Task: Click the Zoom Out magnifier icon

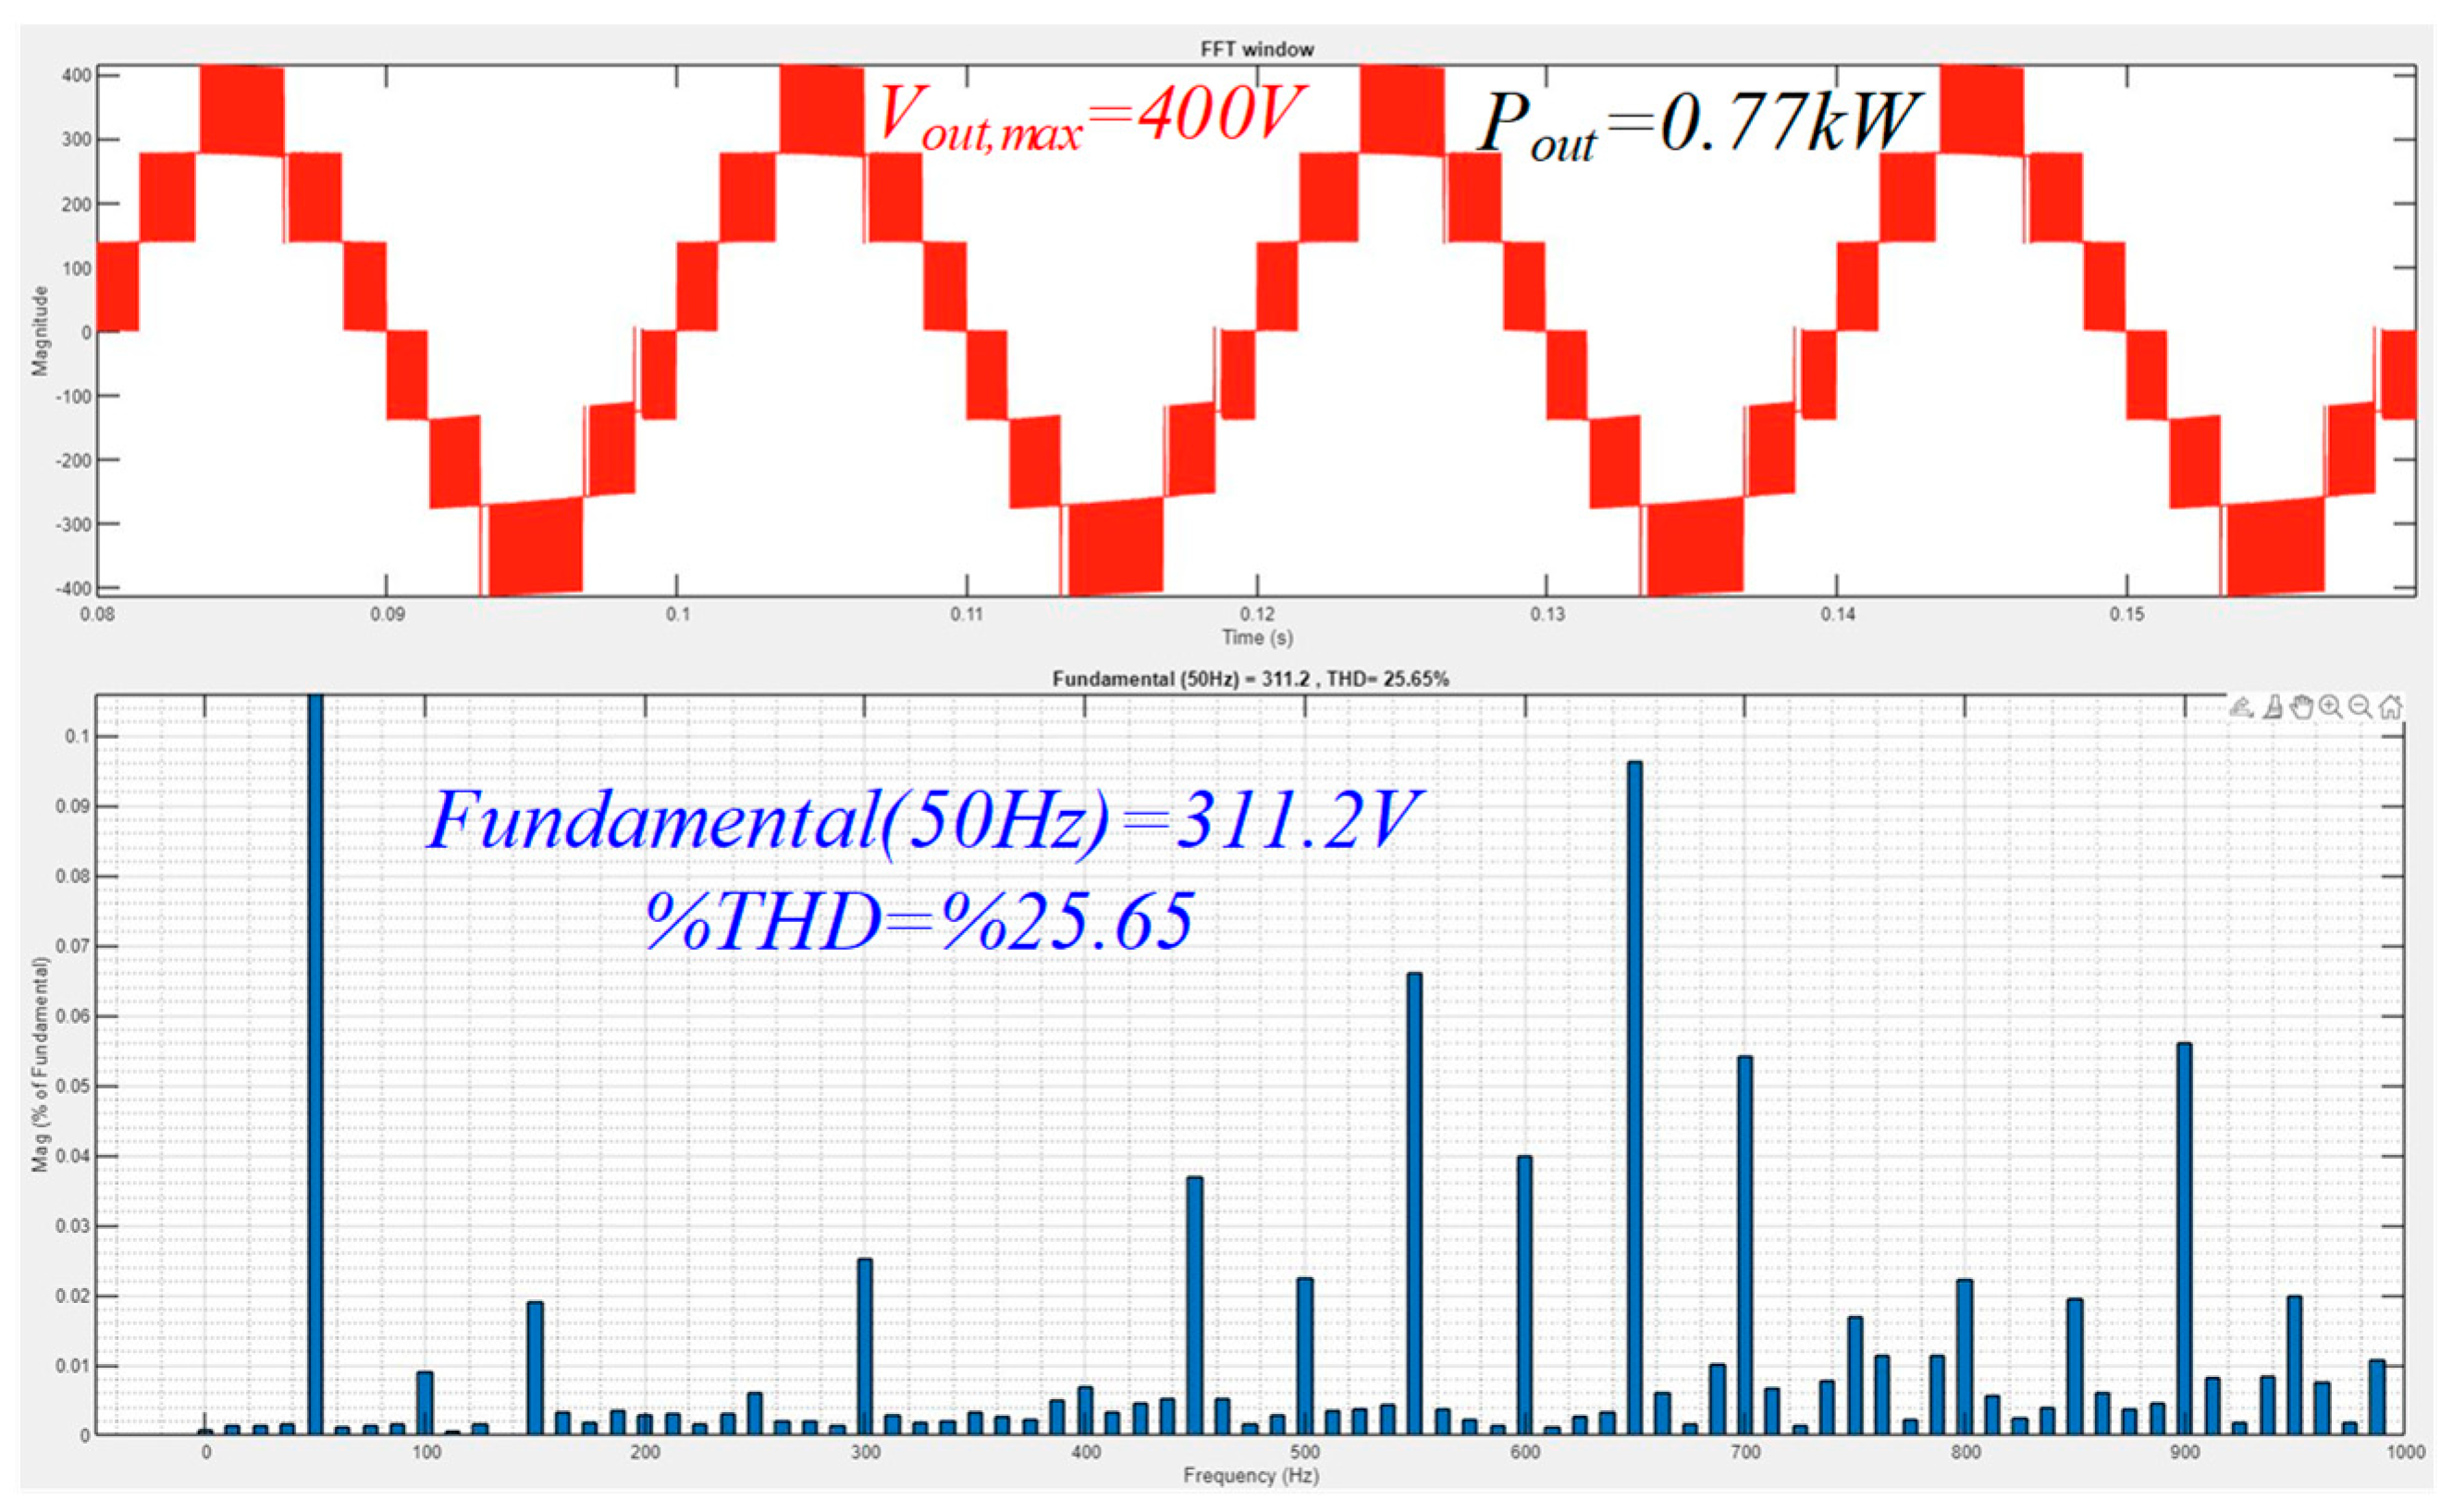Action: (x=2360, y=707)
